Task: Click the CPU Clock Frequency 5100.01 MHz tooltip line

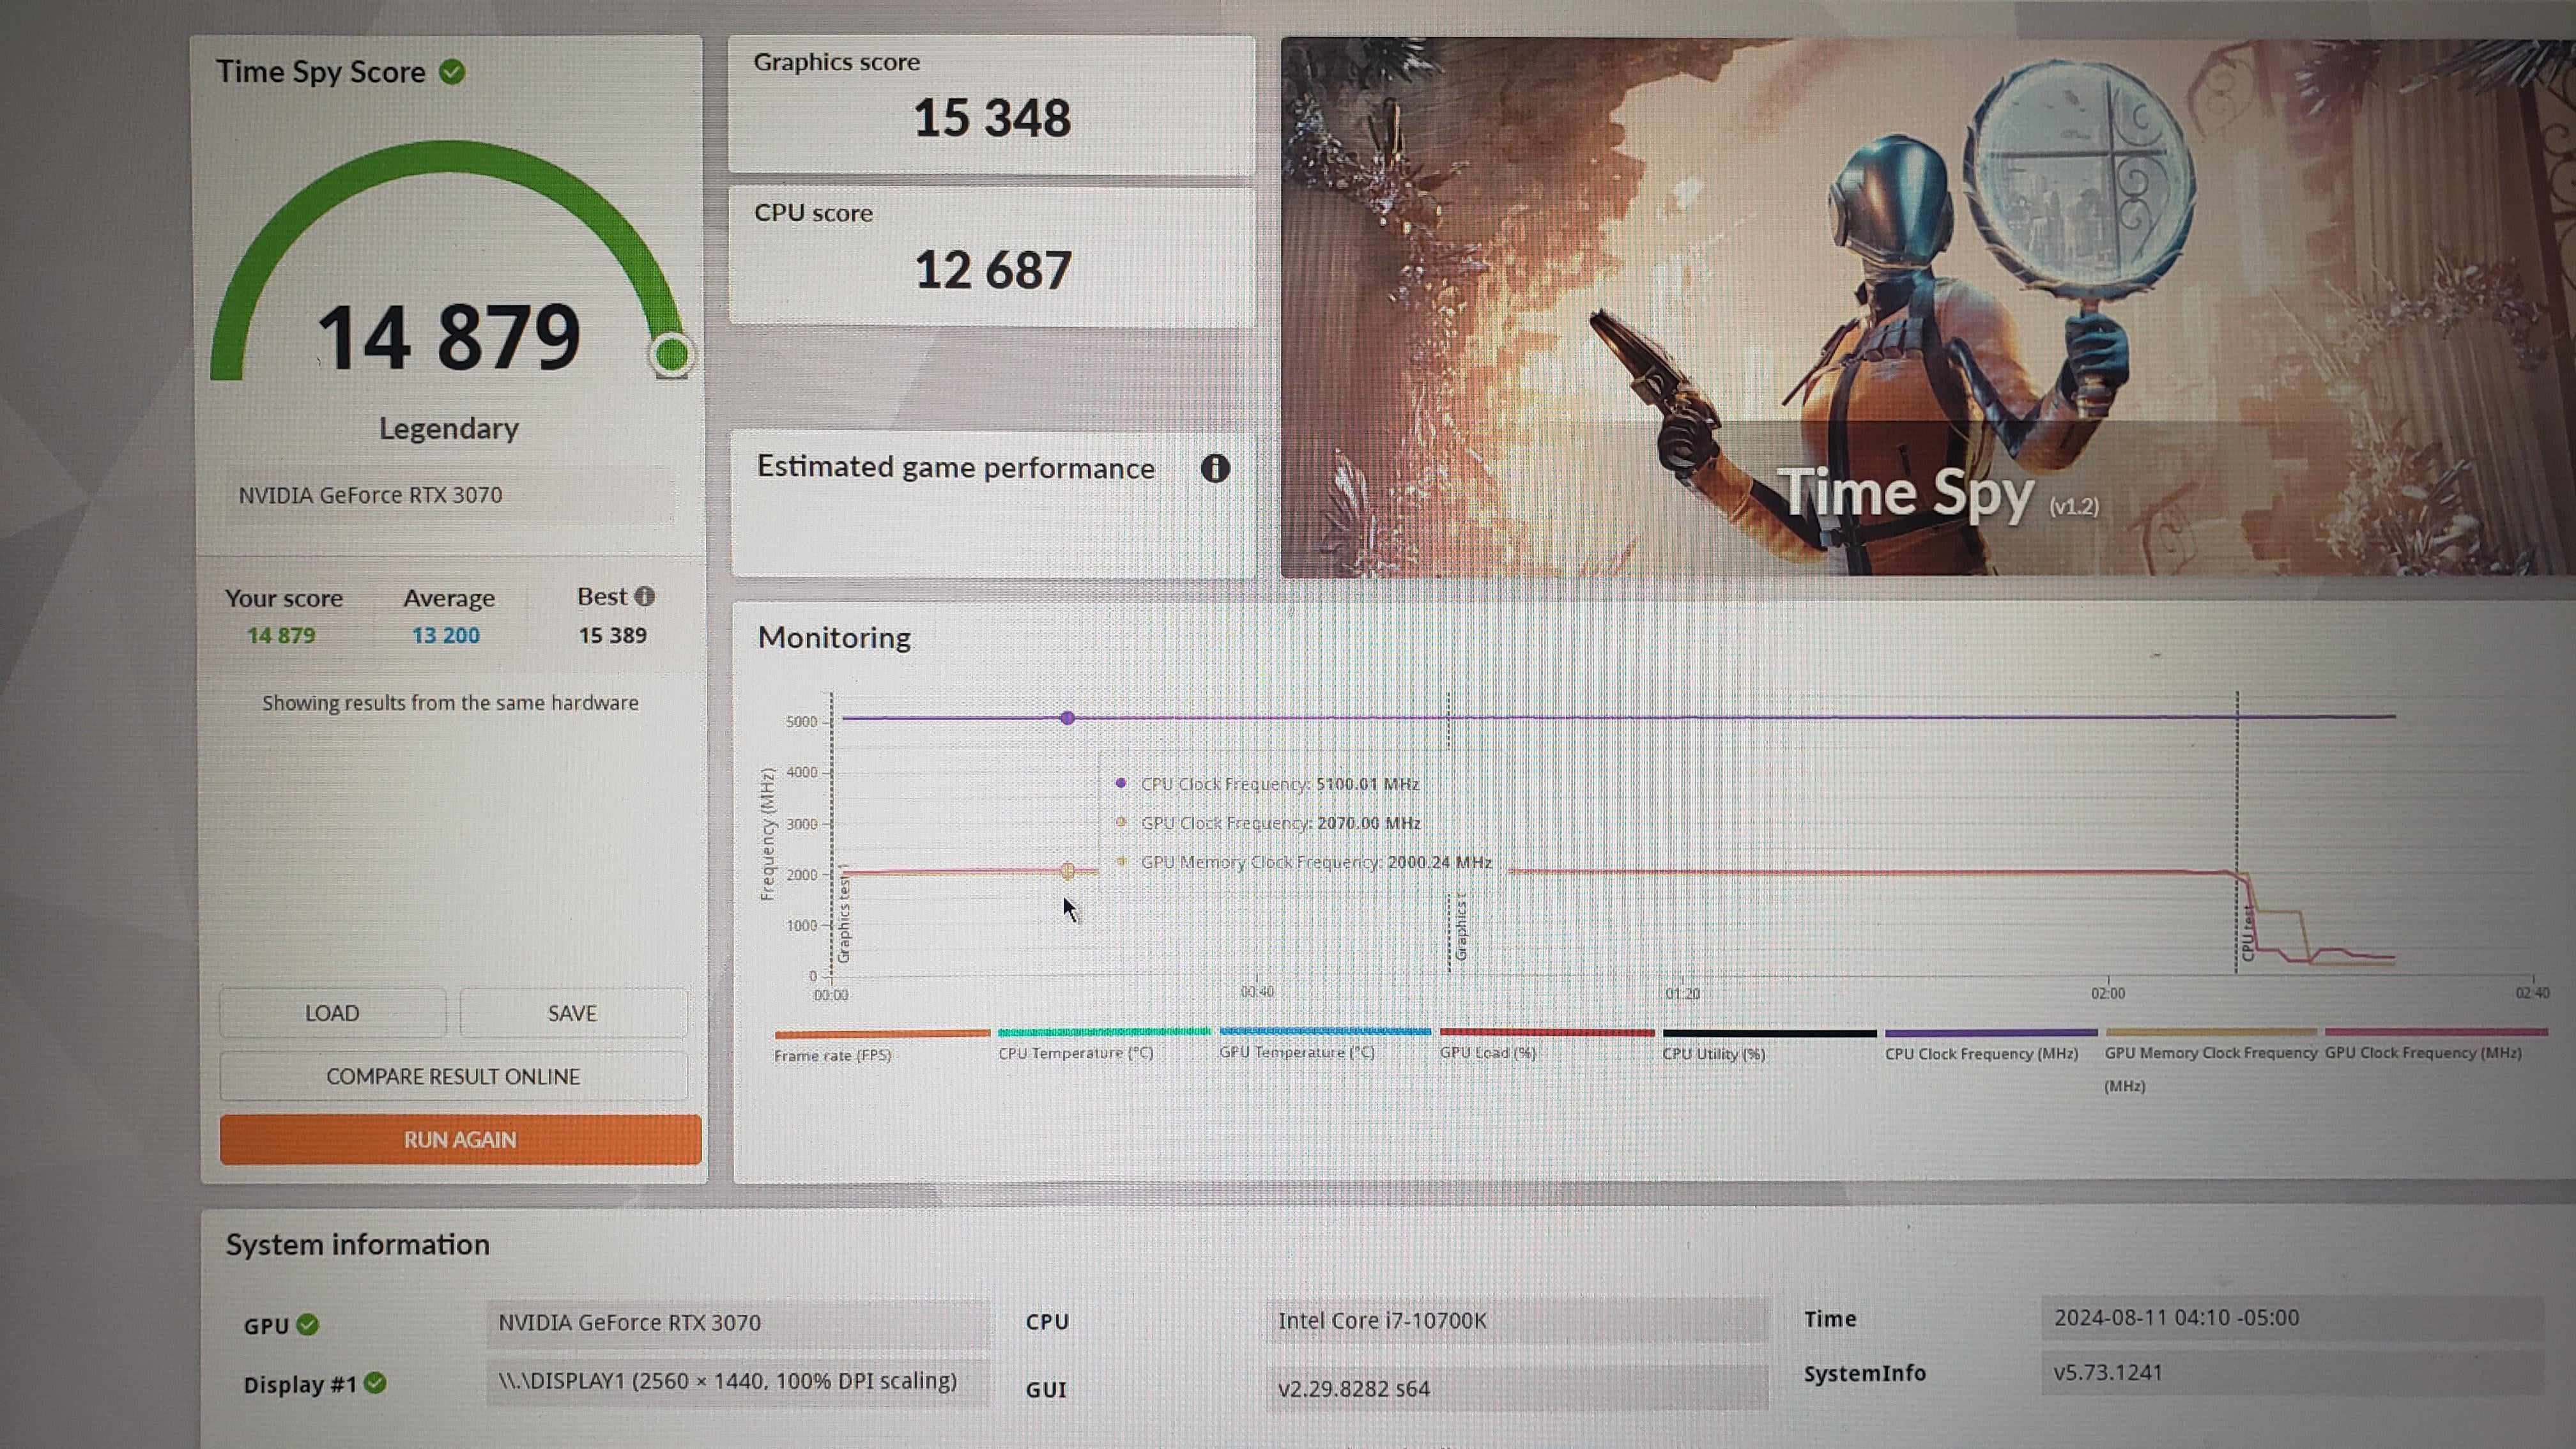Action: click(1267, 784)
